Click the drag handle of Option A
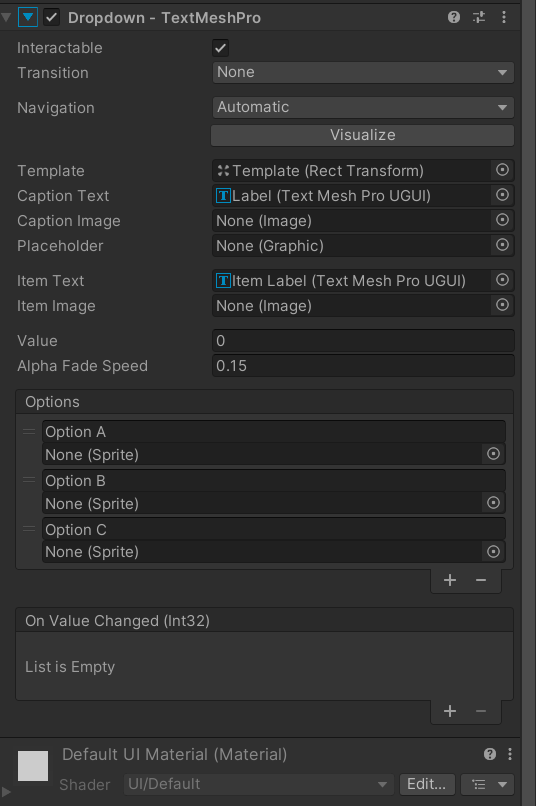Screen dimensions: 536x806 [29, 432]
